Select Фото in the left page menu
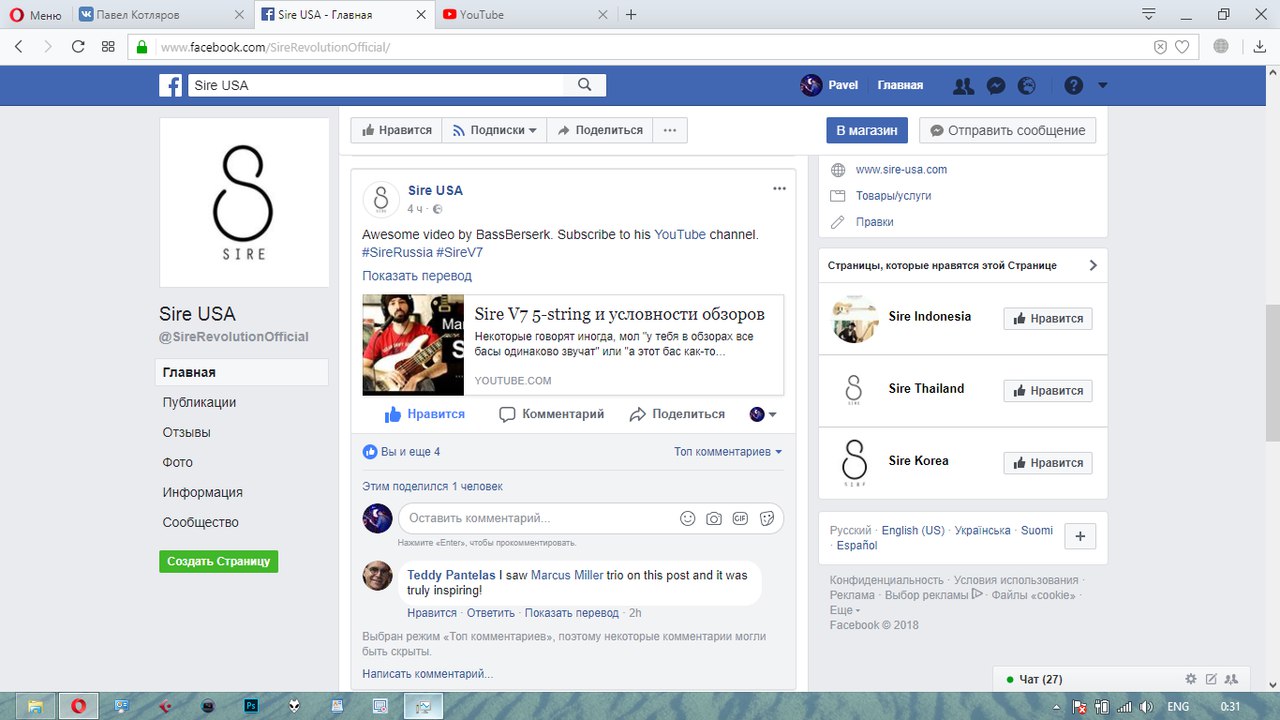 point(178,462)
